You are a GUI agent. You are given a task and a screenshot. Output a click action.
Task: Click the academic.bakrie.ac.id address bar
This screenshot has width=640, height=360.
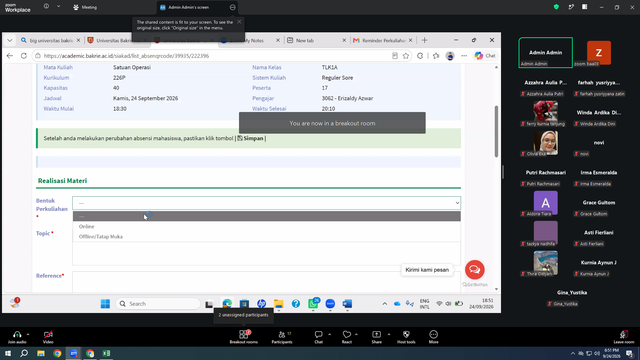tap(212, 56)
